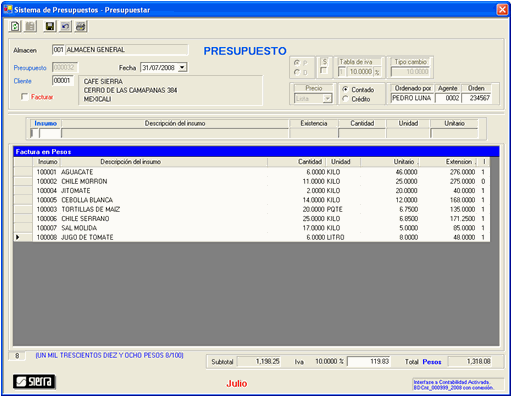Select the CEBOLLA BLANCA row
Viewport: 512px width, 397px height.
[x=252, y=200]
